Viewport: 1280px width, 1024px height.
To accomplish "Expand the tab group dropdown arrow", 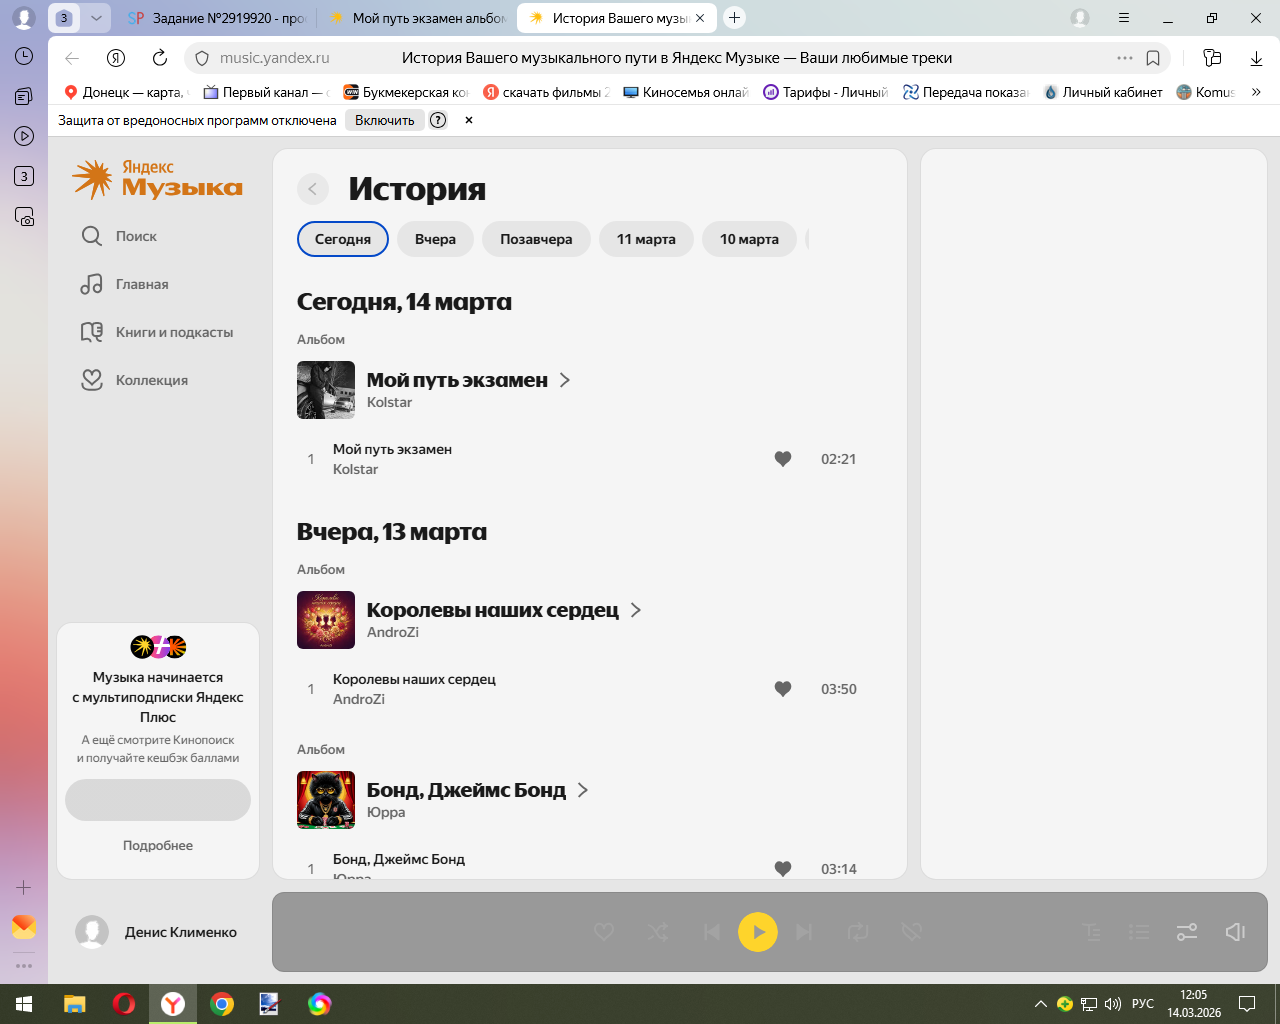I will point(96,18).
